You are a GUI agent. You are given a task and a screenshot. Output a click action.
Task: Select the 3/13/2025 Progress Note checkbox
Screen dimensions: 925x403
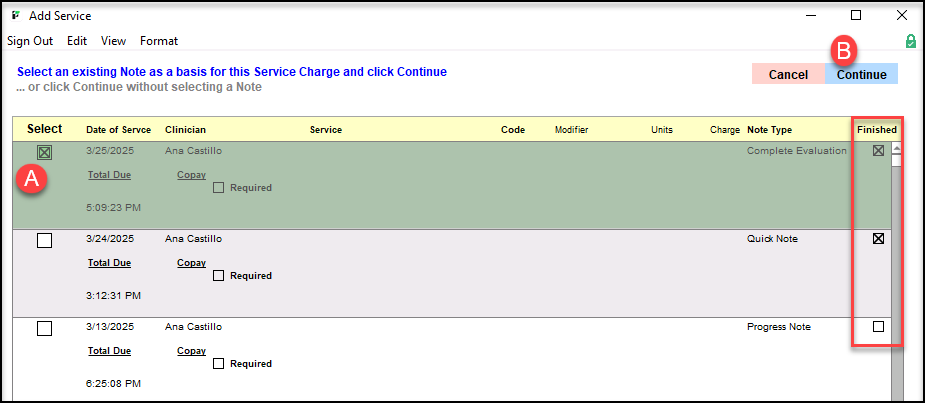(x=44, y=328)
